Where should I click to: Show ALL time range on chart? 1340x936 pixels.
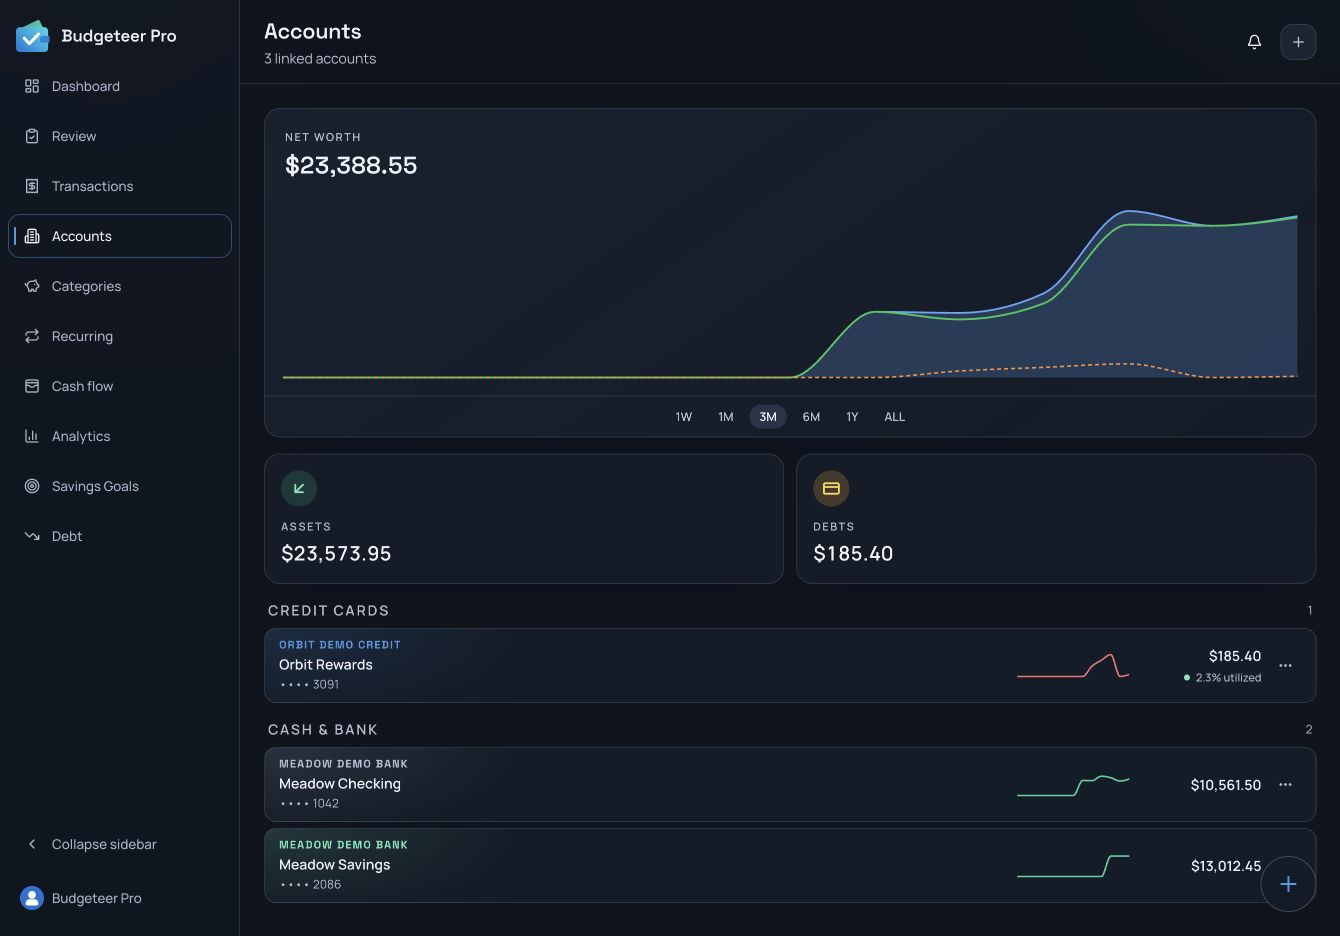point(895,417)
